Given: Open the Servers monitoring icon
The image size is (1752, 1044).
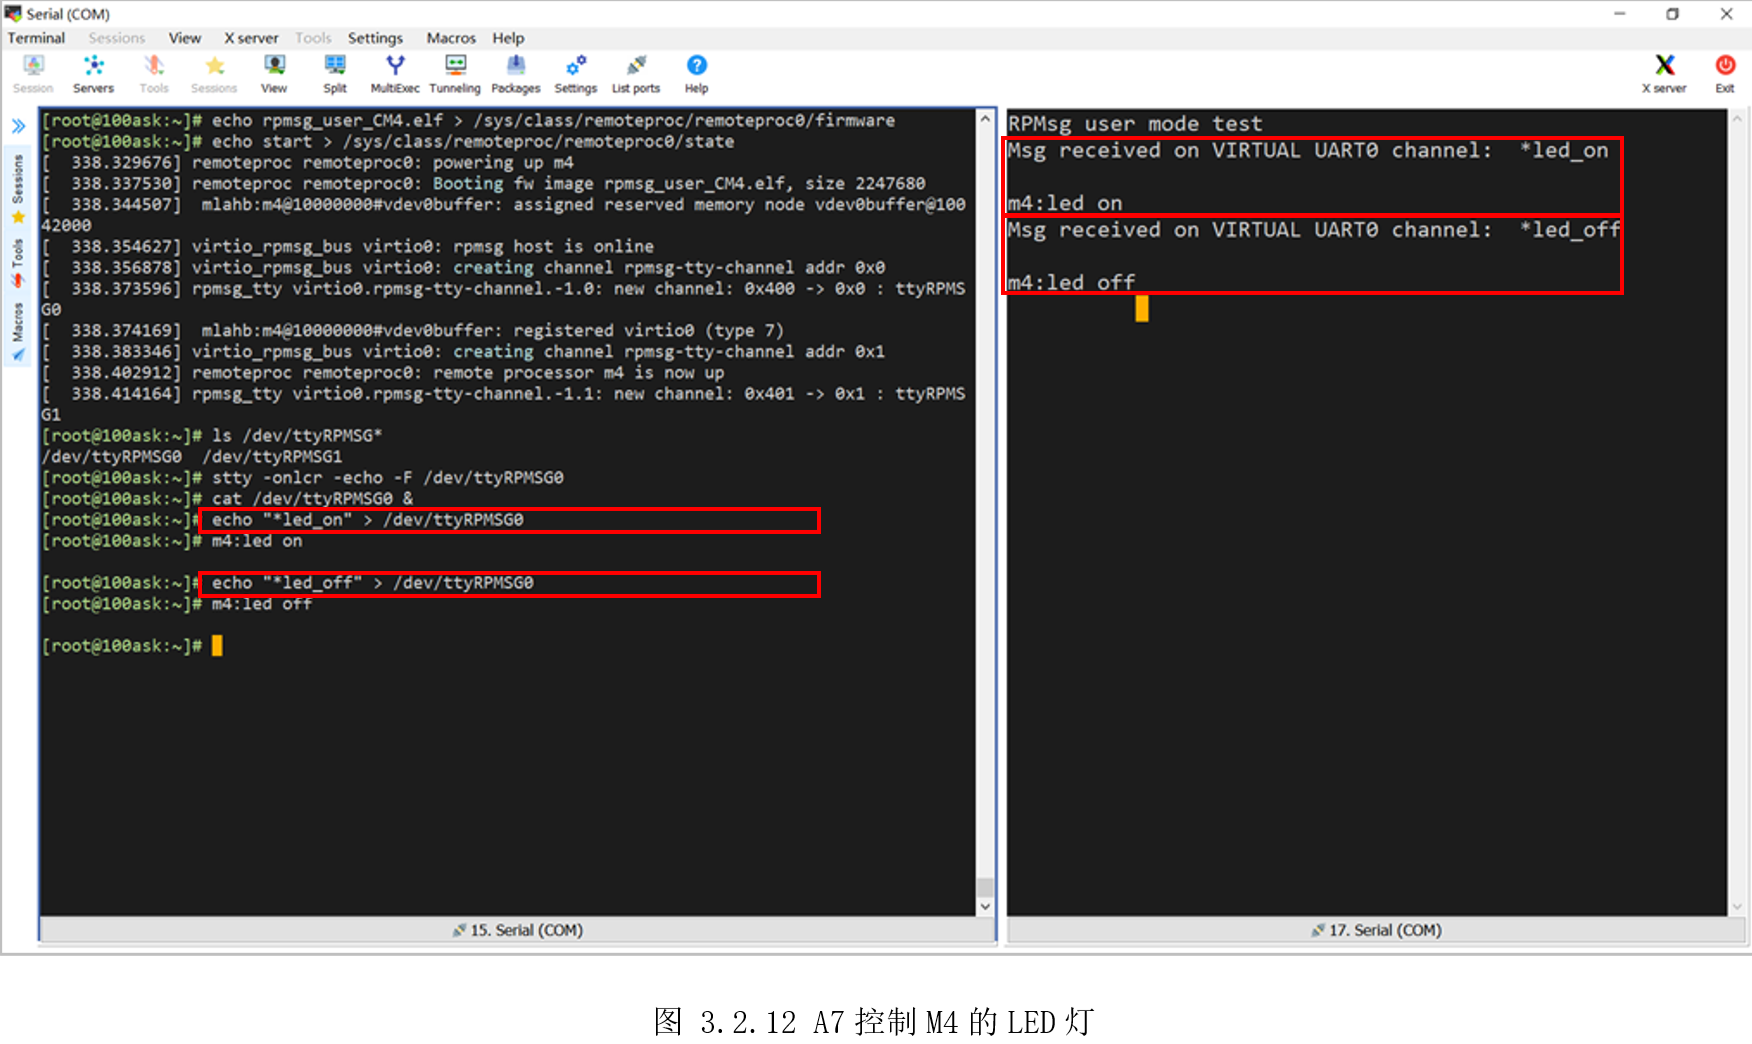Looking at the screenshot, I should [93, 72].
